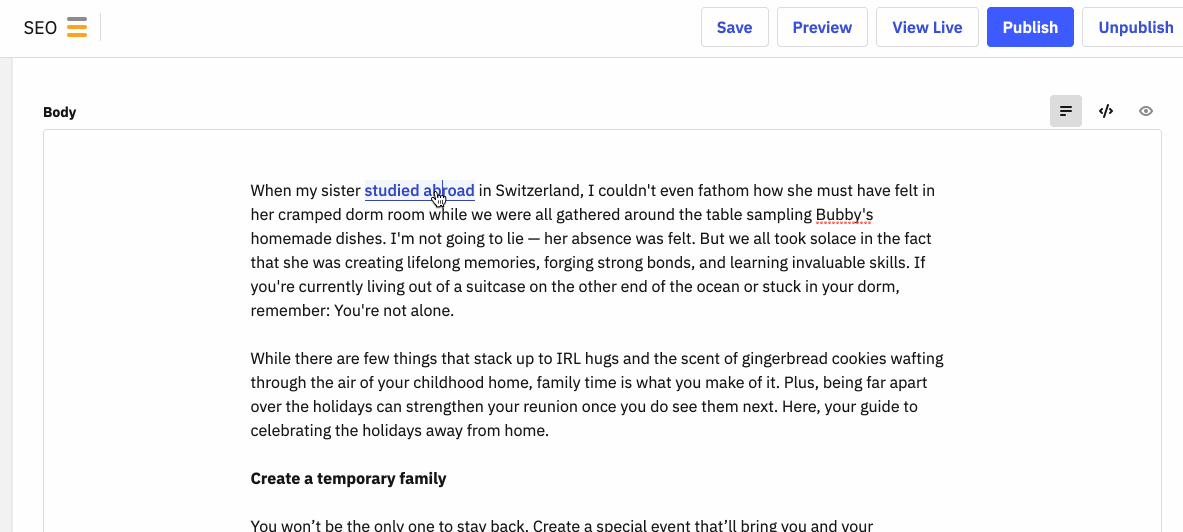The image size is (1183, 532).
Task: Switch Body to HTML code view
Action: pos(1105,112)
